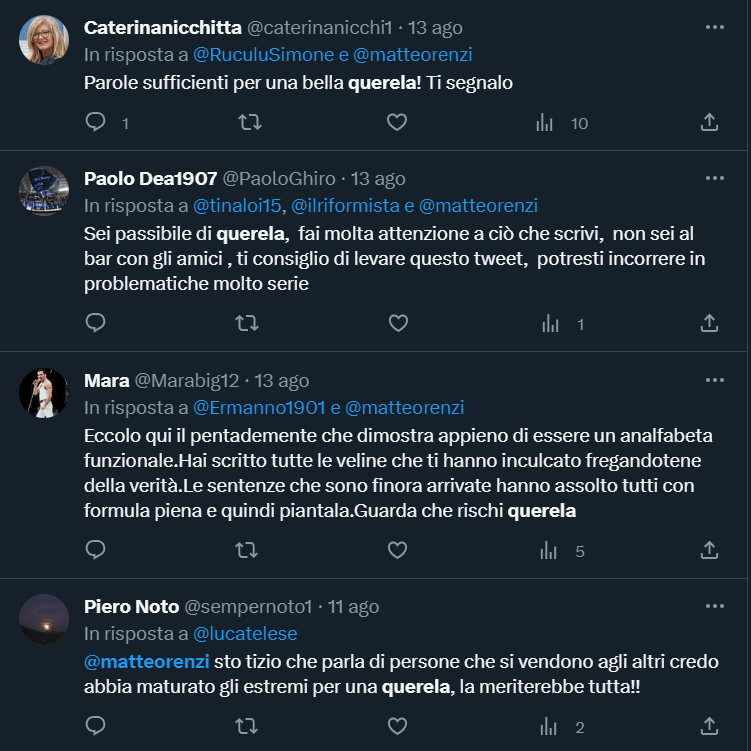Open the 13 ago timestamp on Paolo's tweet
The width and height of the screenshot is (751, 751).
point(379,179)
